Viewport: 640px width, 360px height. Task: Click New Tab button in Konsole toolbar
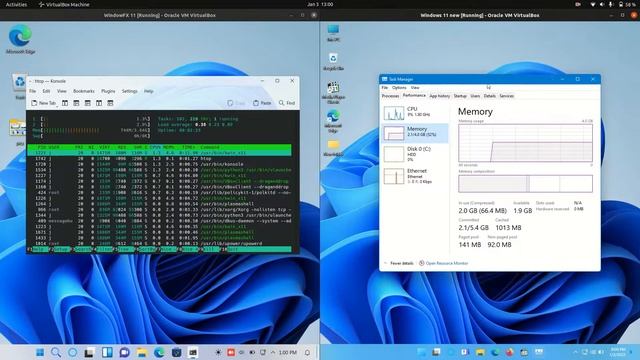pyautogui.click(x=44, y=103)
